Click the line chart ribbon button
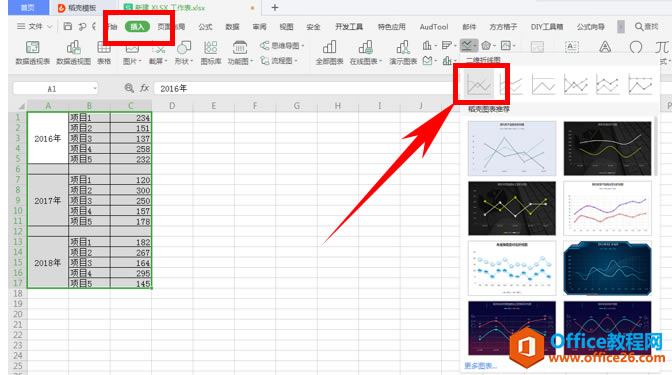Screen dimensions: 672x375 point(468,45)
